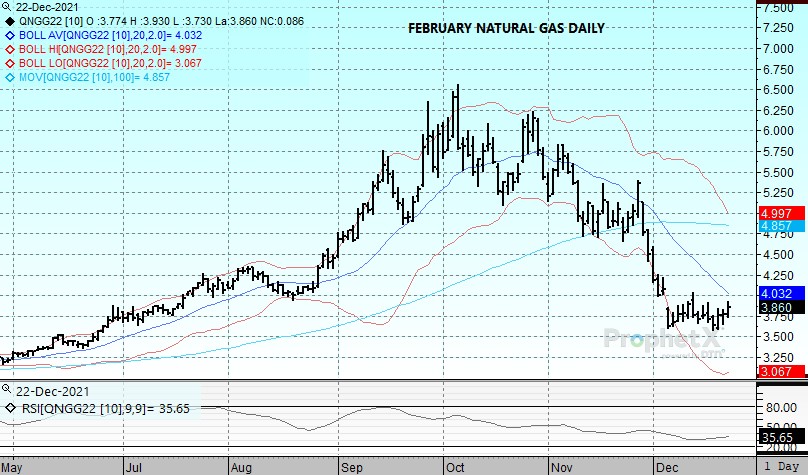Click the black 3.860 last price tag

(777, 308)
